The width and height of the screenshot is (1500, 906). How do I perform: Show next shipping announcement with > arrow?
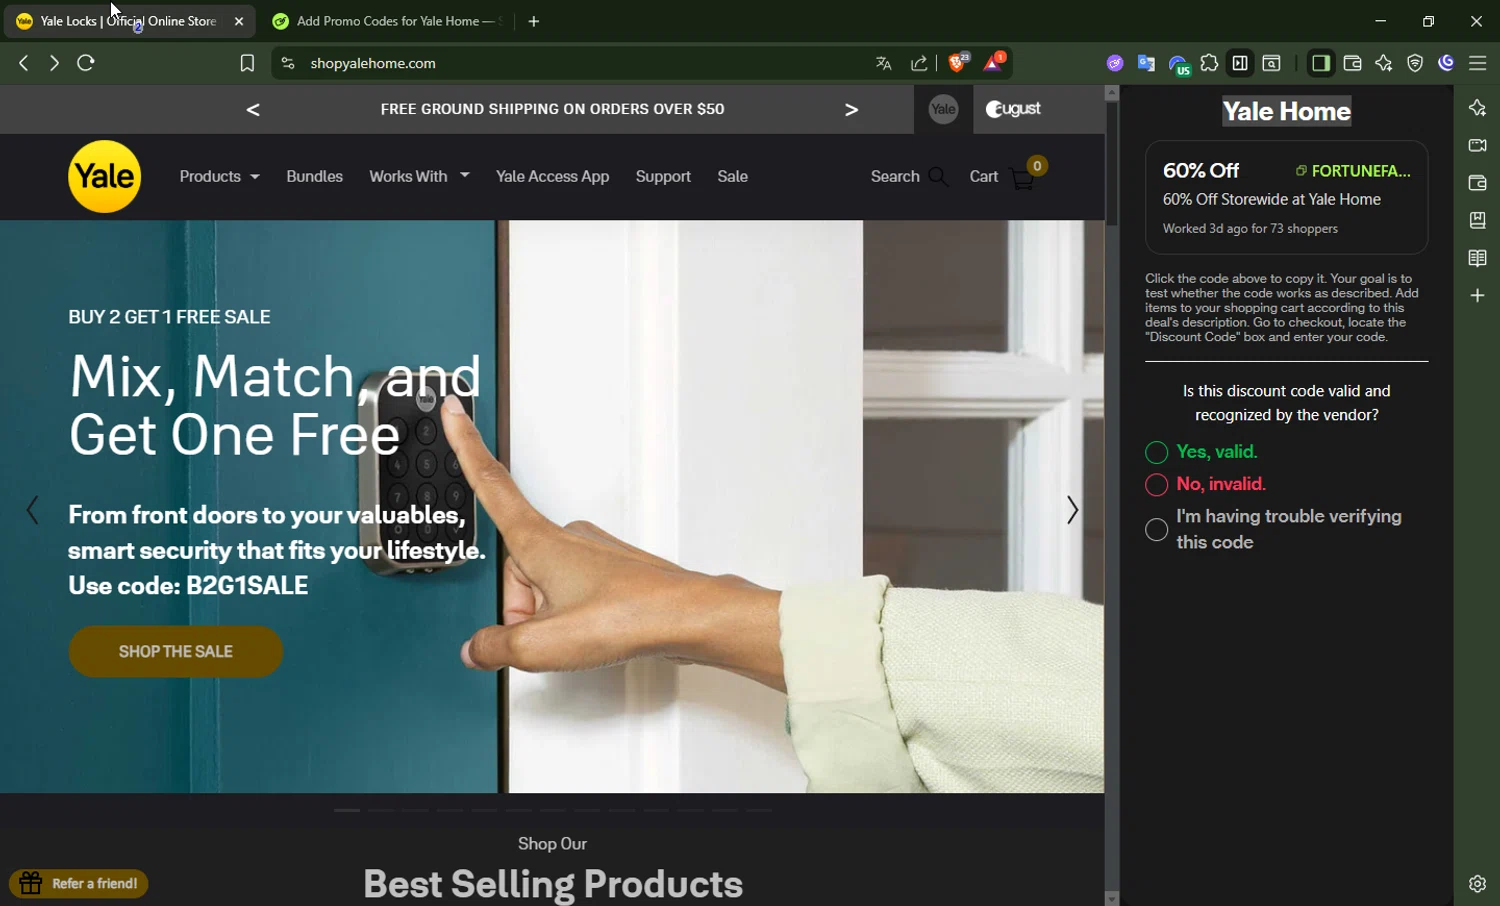[x=851, y=109]
